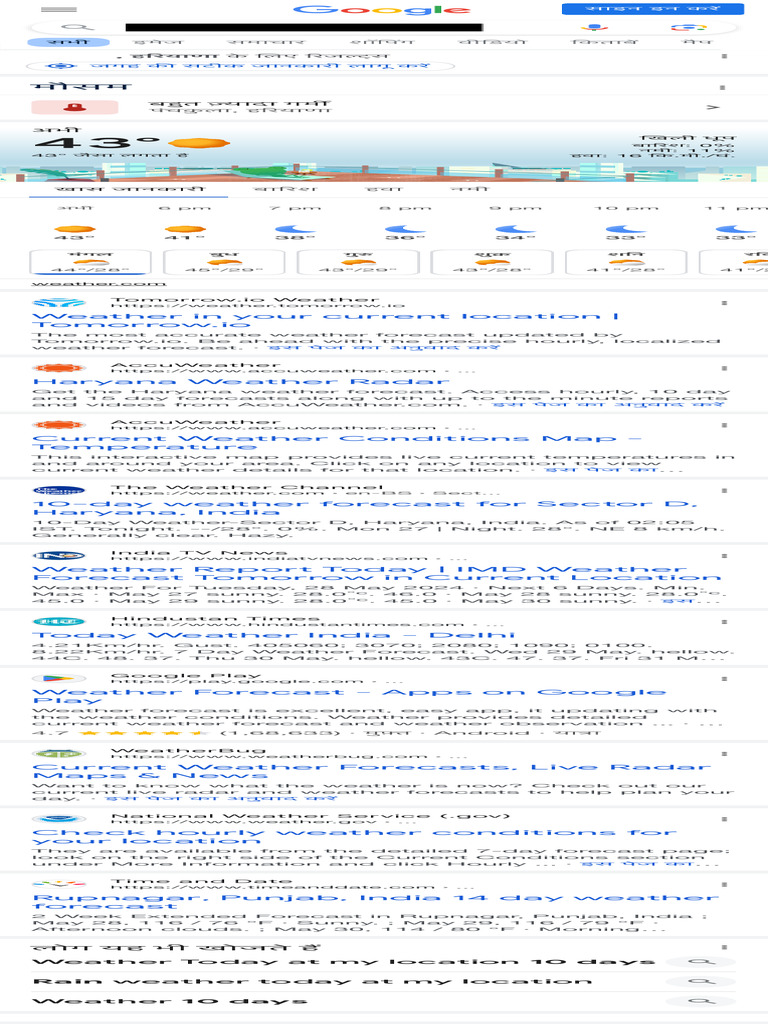Switch to the इमेज (Images) tab
768x1024 pixels.
159,42
